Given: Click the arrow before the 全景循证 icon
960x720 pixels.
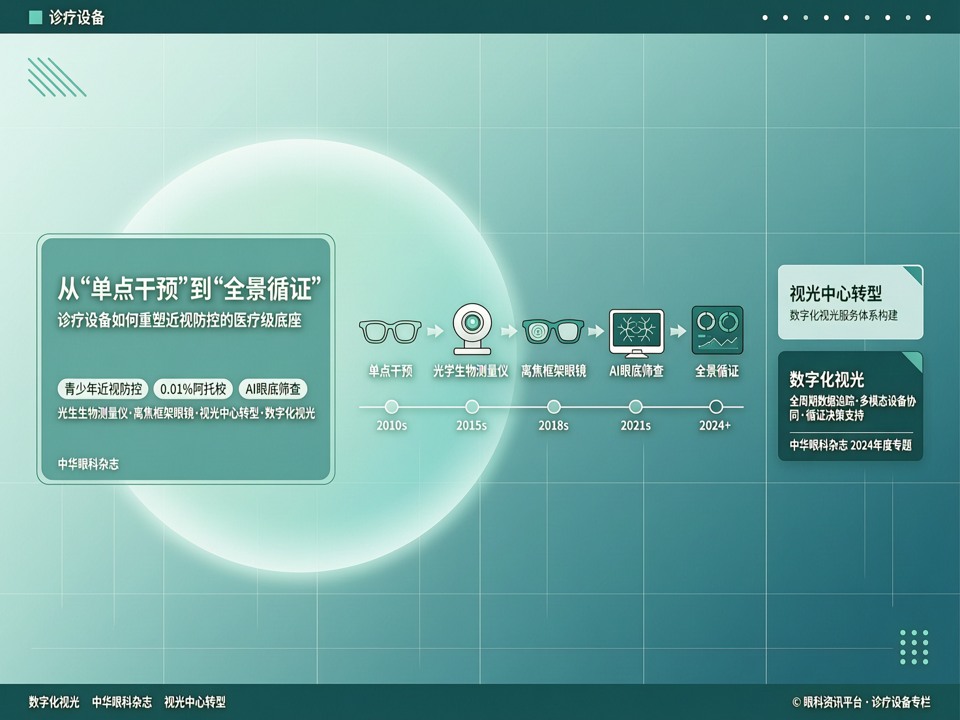Looking at the screenshot, I should coord(678,331).
